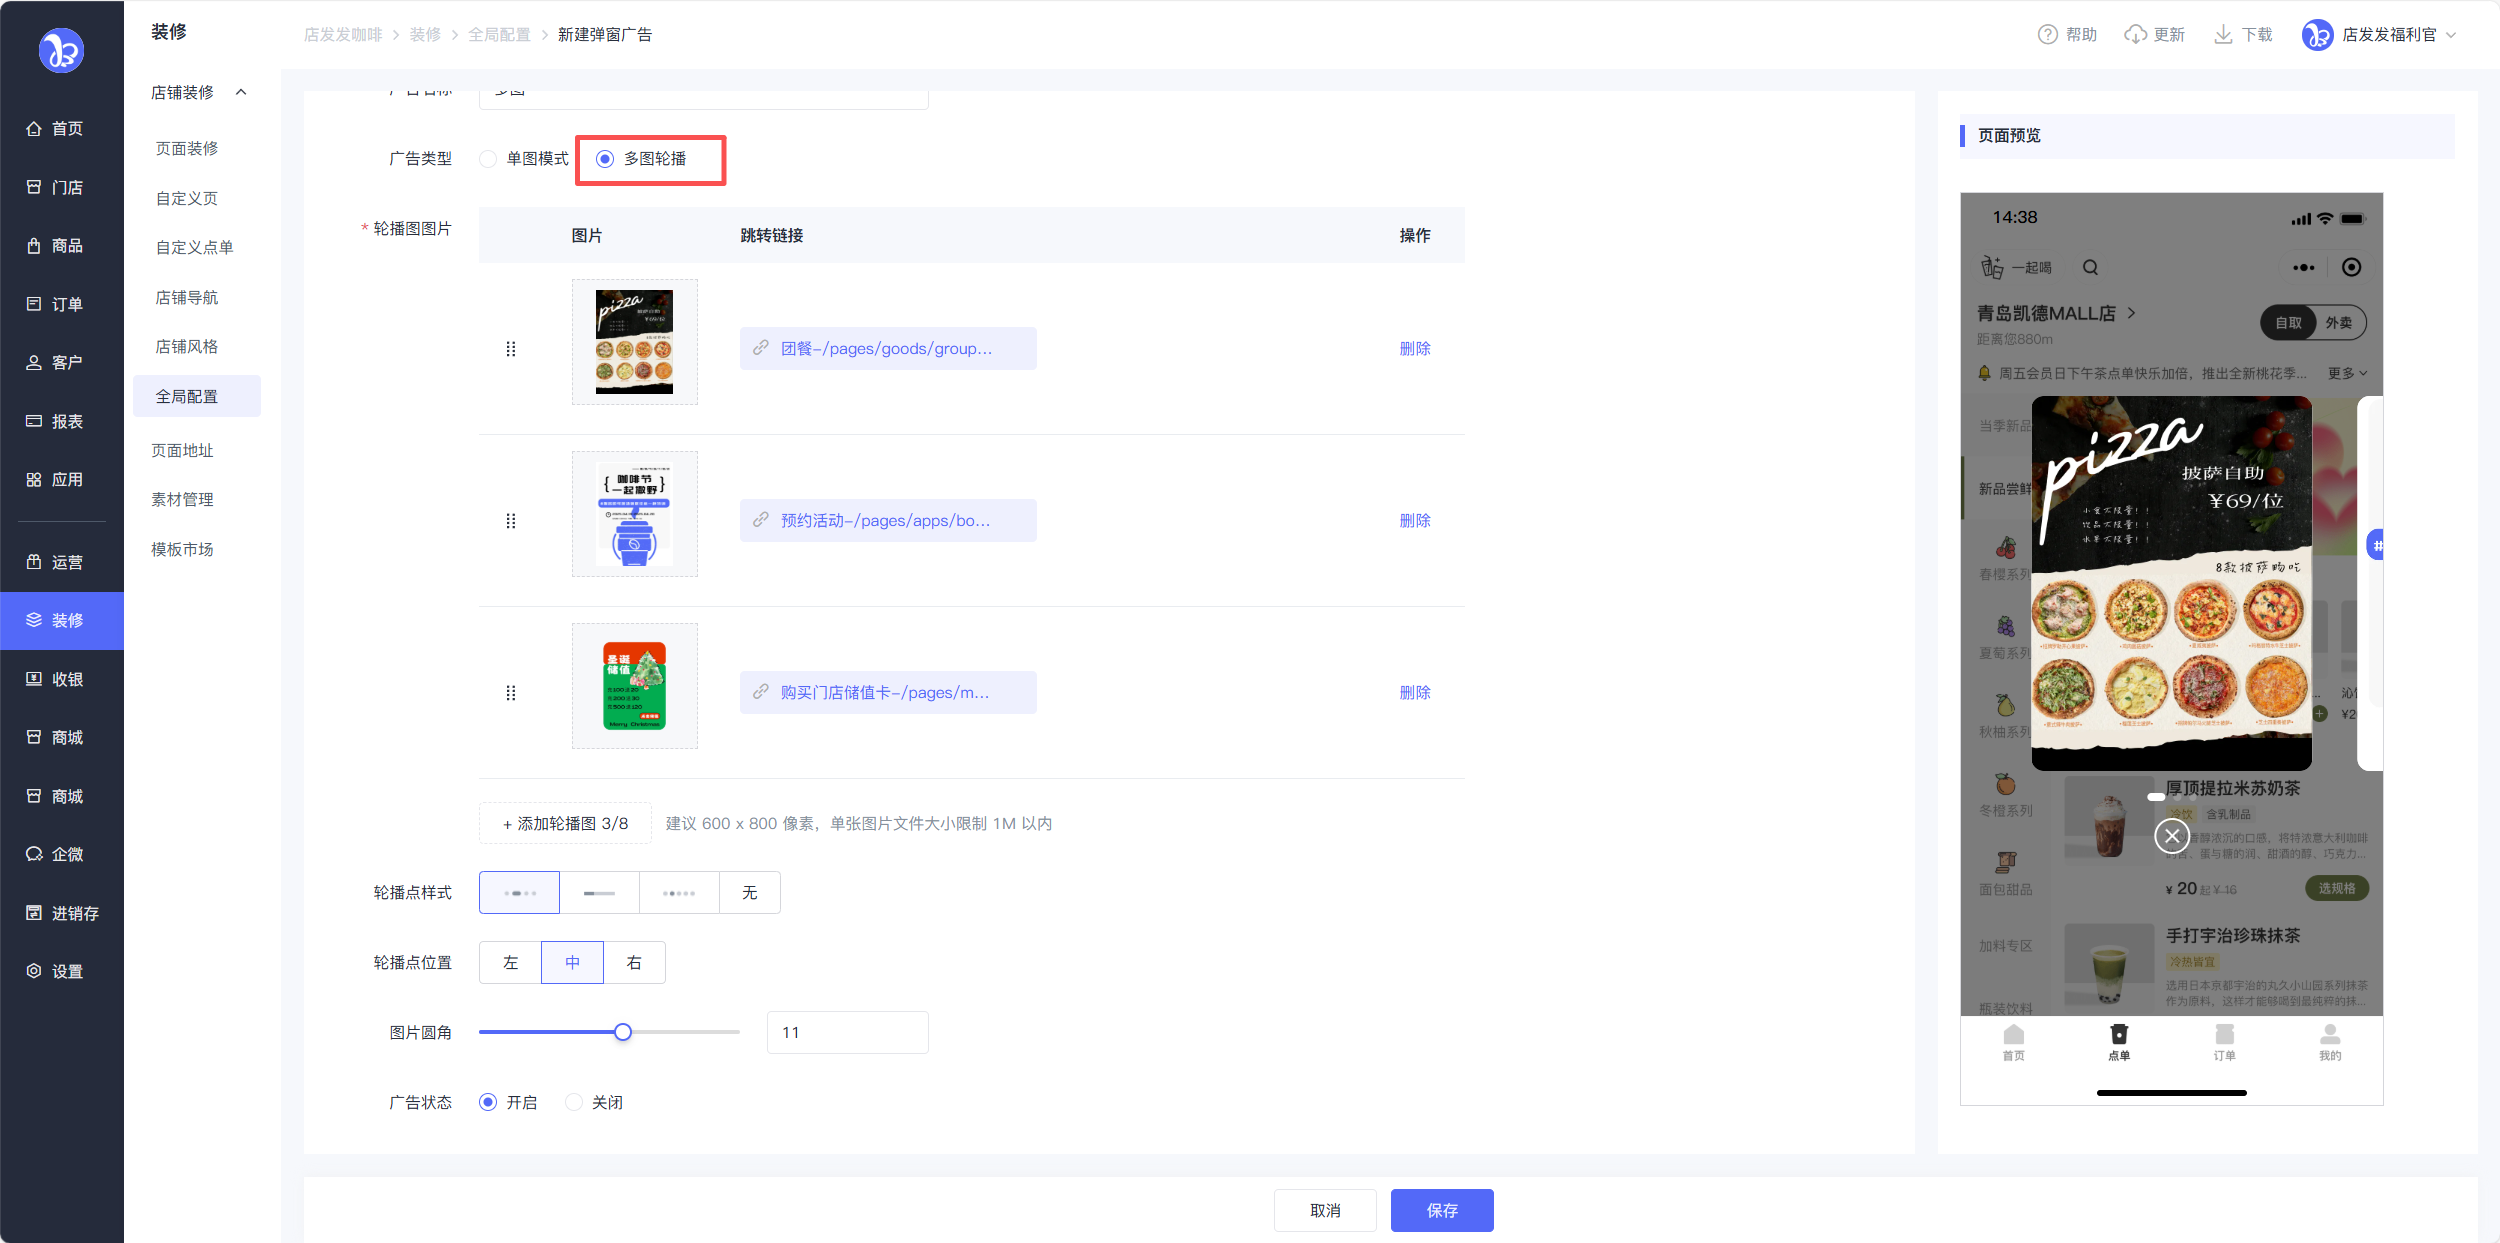
Task: Select 单图模式 radio option
Action: 488,159
